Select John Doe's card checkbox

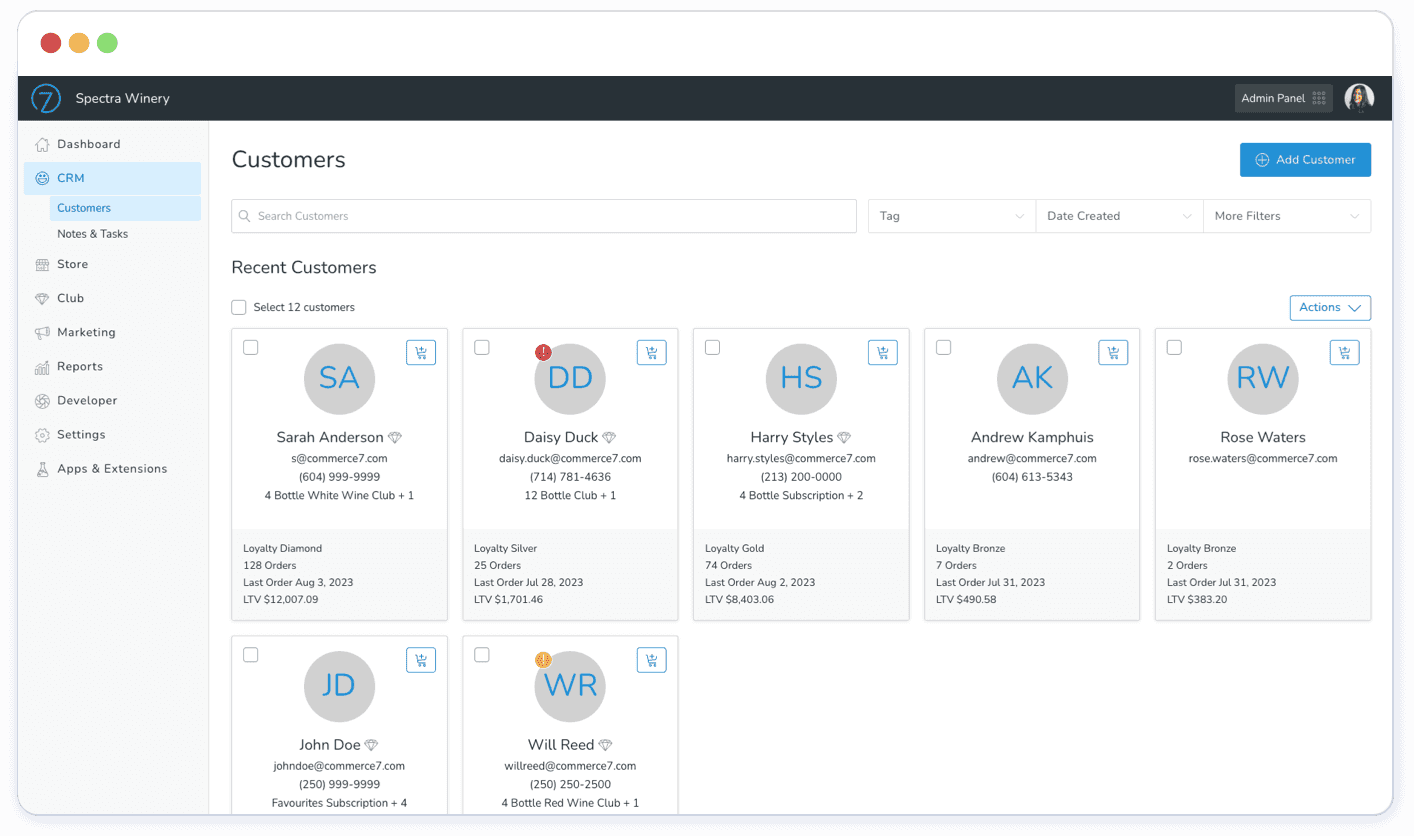click(x=251, y=655)
